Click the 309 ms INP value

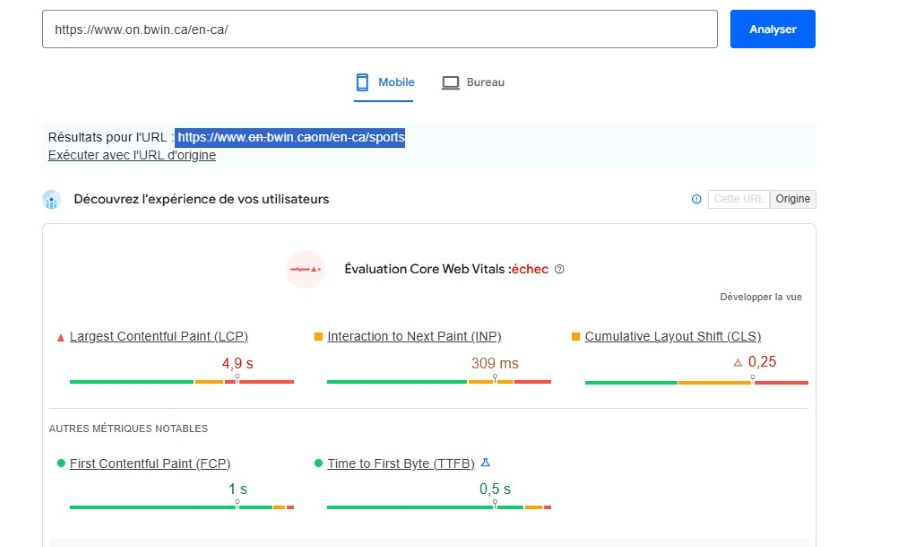(x=495, y=363)
